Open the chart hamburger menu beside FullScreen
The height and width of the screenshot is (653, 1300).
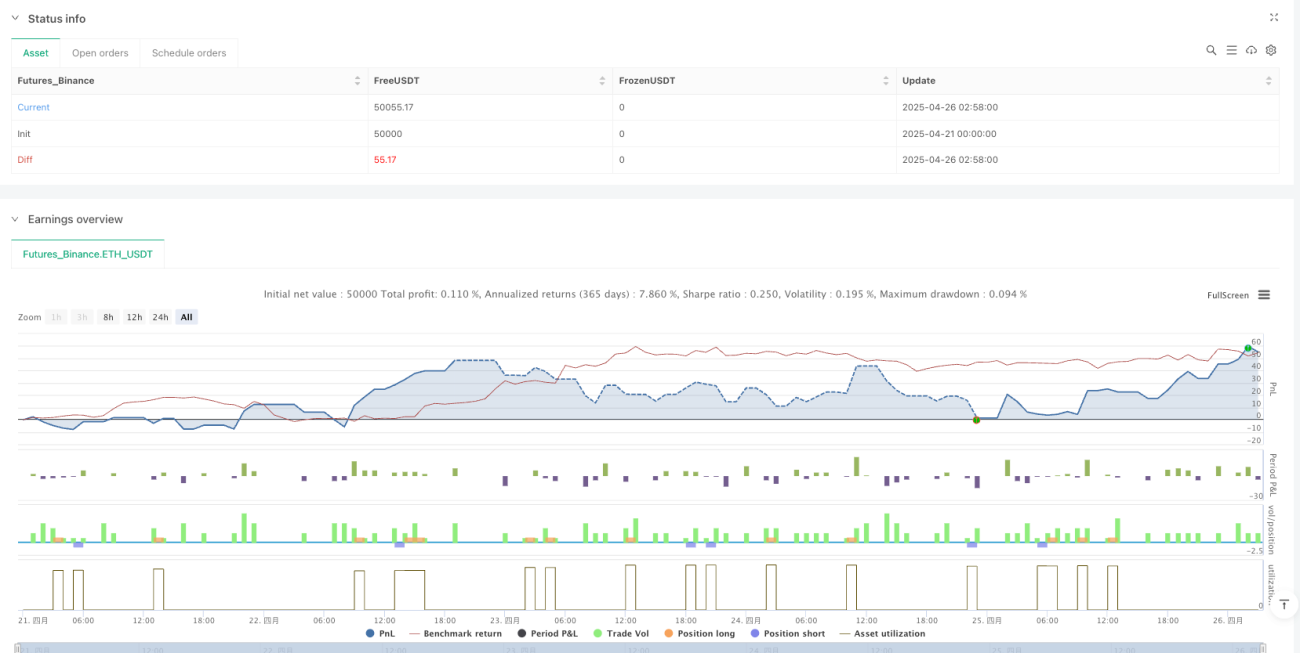click(1264, 295)
